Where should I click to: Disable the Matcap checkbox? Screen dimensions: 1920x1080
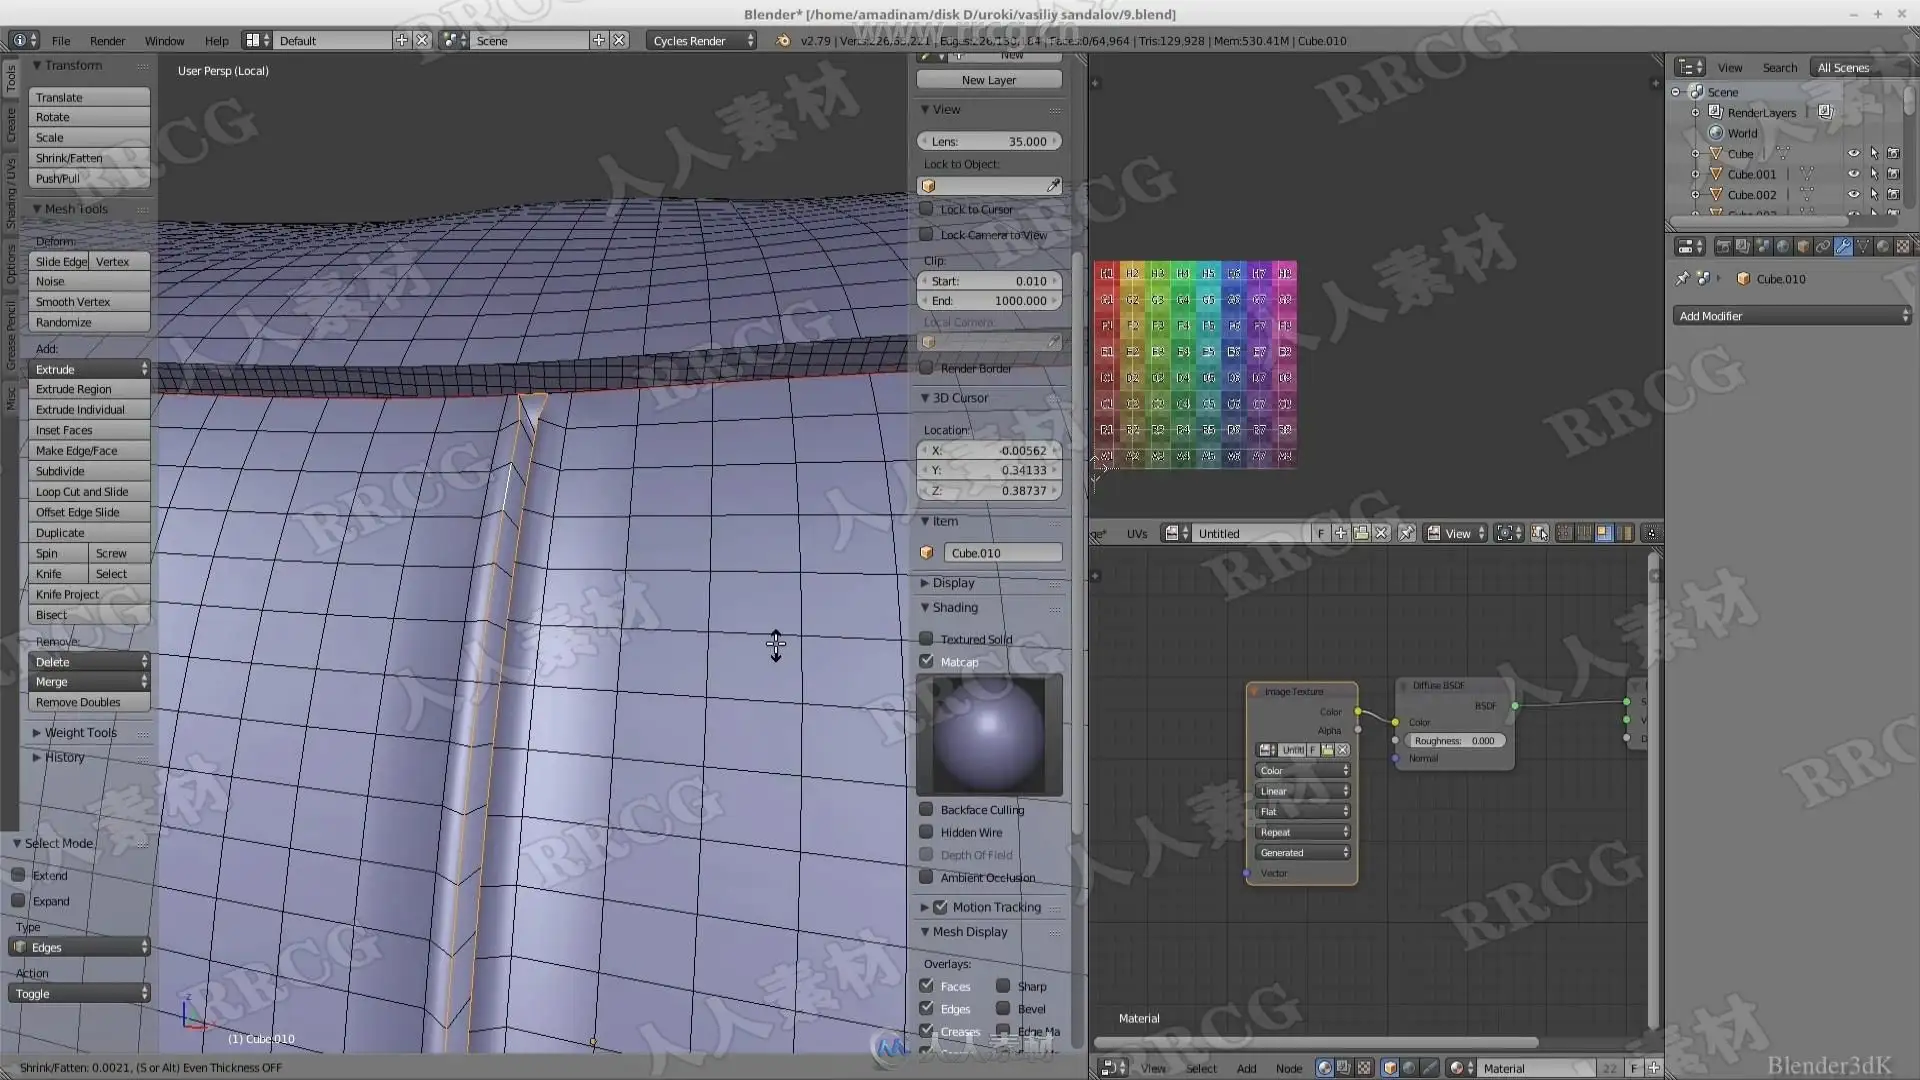click(x=926, y=662)
